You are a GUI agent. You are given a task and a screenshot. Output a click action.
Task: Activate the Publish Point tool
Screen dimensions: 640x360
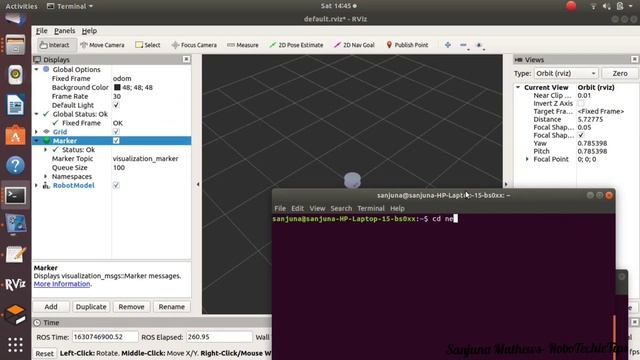coord(407,45)
